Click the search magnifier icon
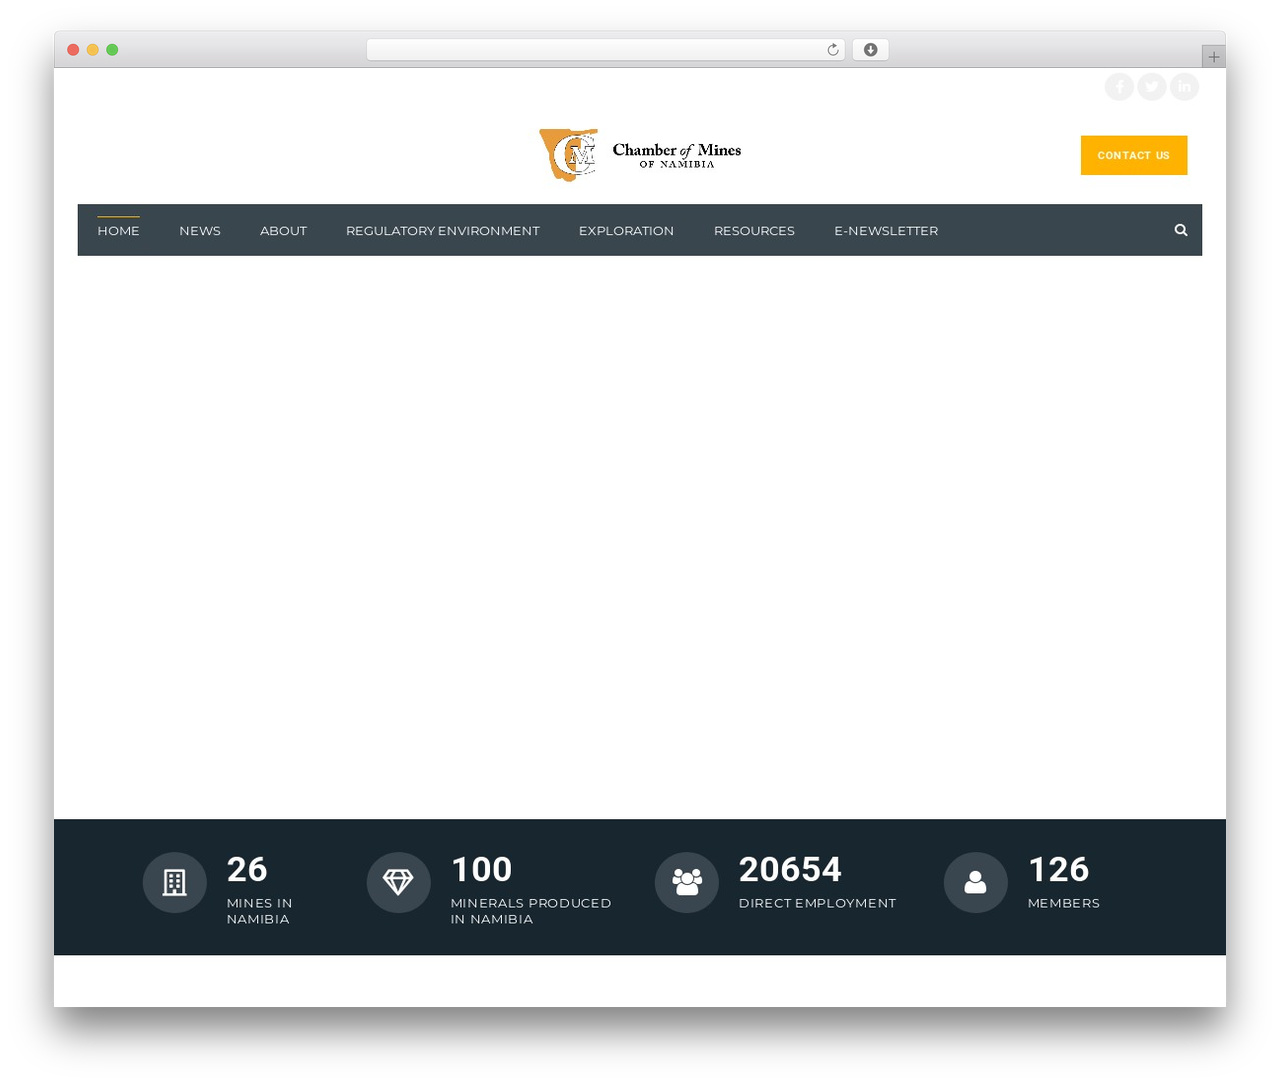The width and height of the screenshot is (1280, 1084). tap(1181, 230)
